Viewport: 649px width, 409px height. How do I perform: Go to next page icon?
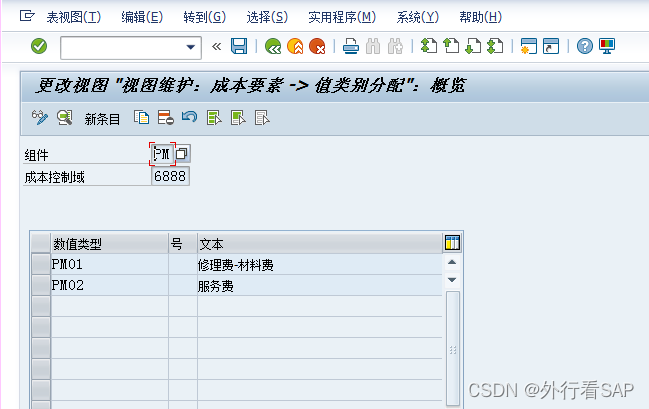(473, 46)
